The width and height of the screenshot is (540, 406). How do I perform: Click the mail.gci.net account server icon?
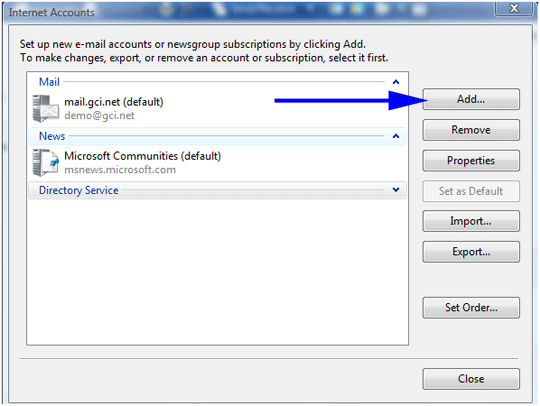tap(46, 108)
